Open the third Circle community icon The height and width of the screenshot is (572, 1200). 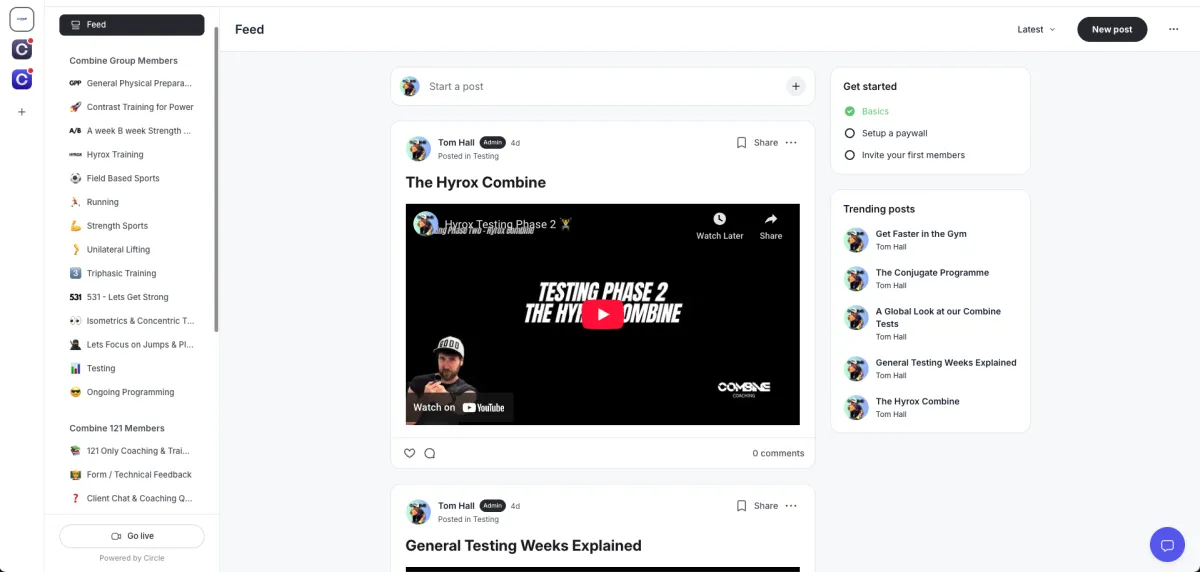(x=22, y=79)
